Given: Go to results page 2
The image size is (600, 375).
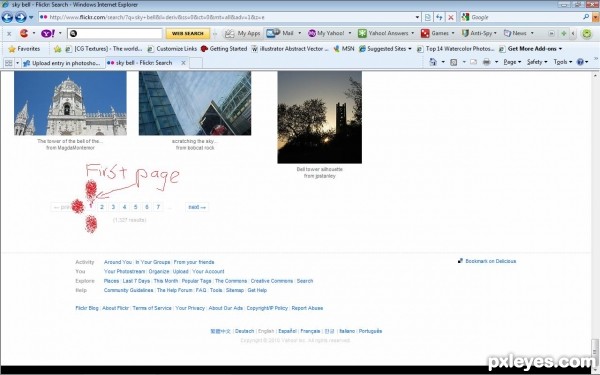Looking at the screenshot, I should point(102,207).
